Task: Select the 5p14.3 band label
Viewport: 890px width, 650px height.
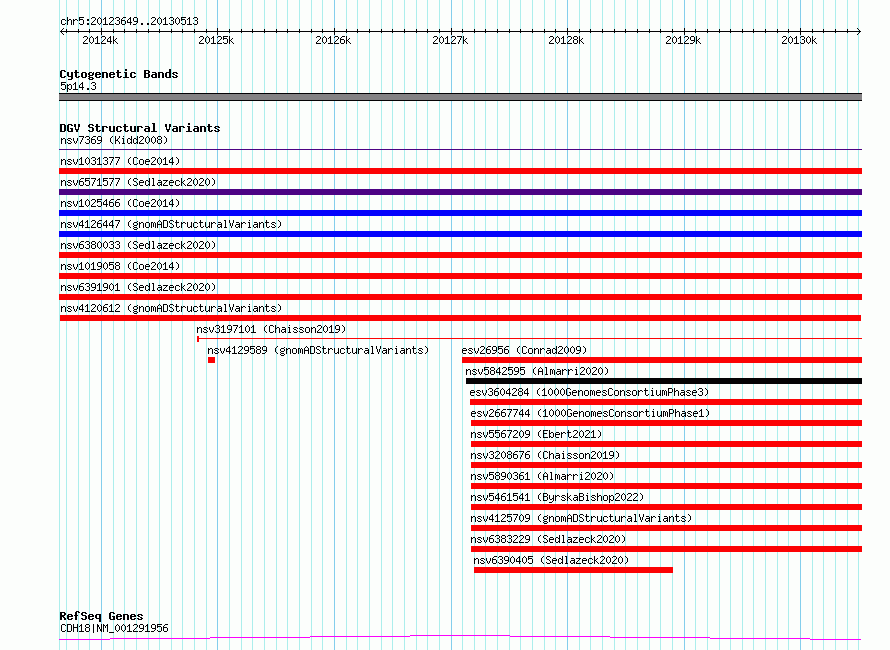Action: [78, 86]
